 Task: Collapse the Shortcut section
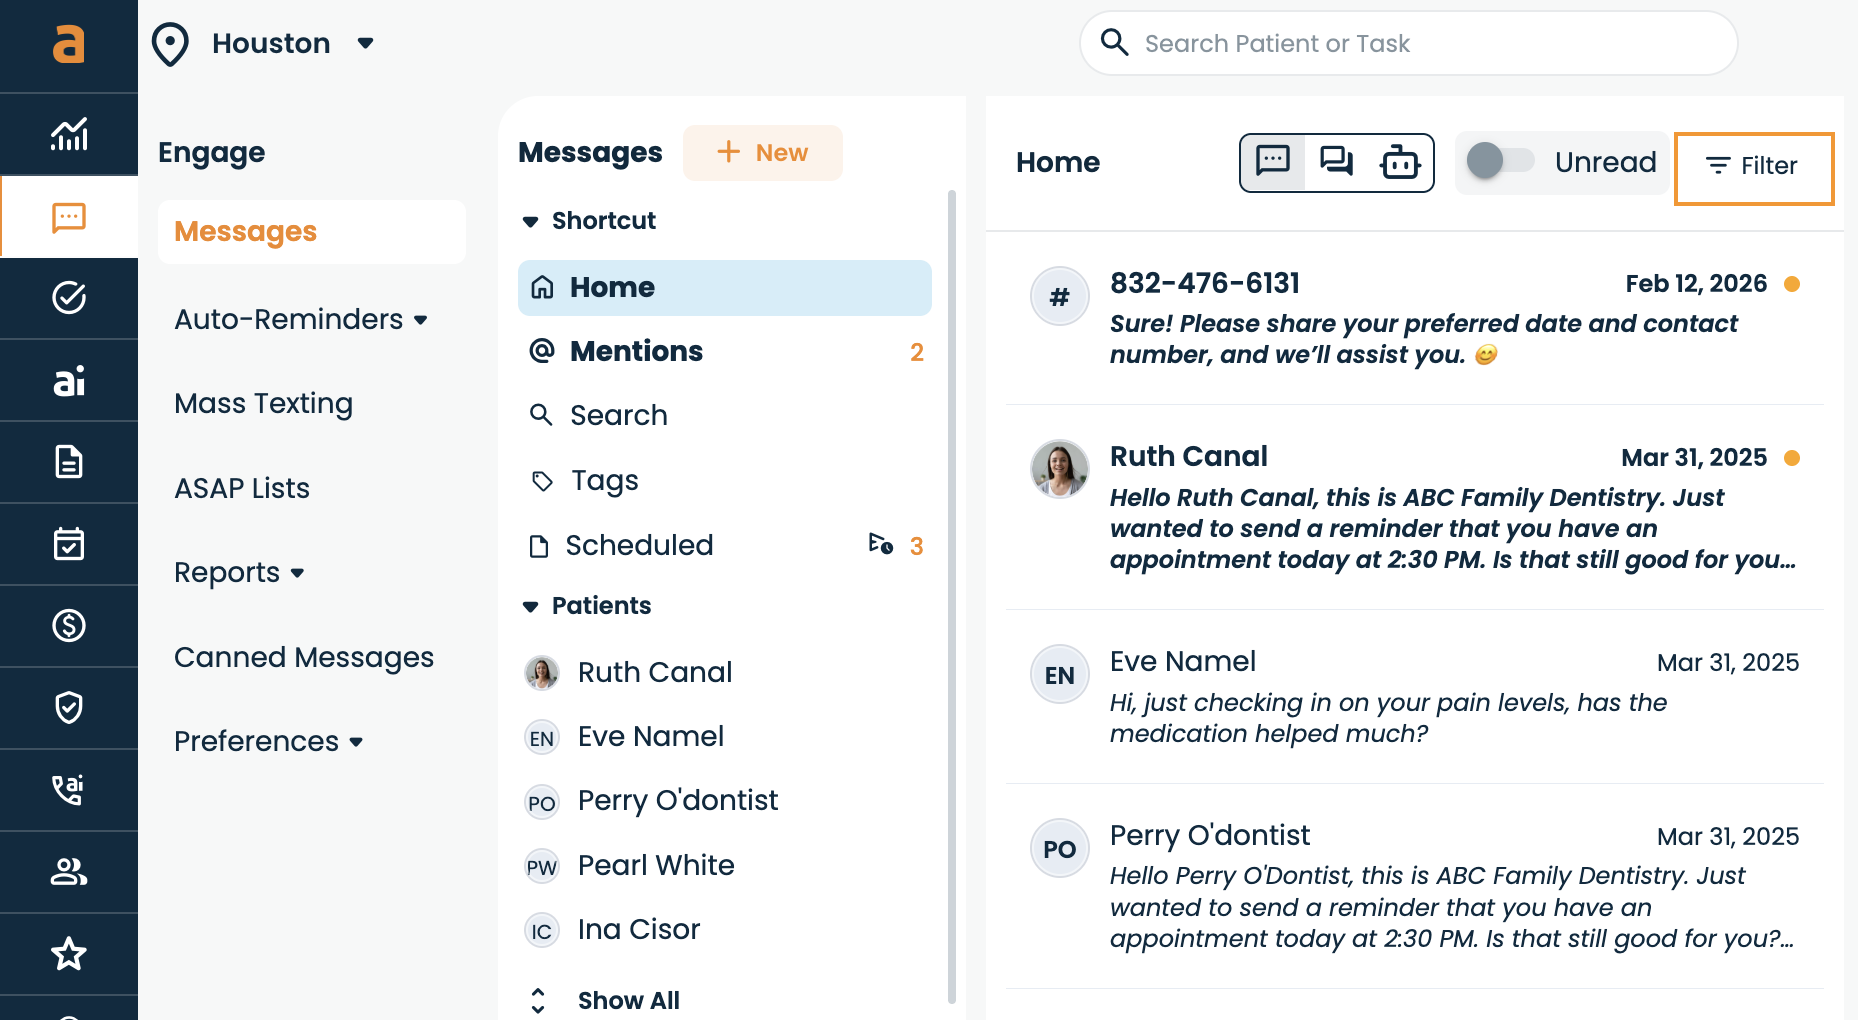530,221
